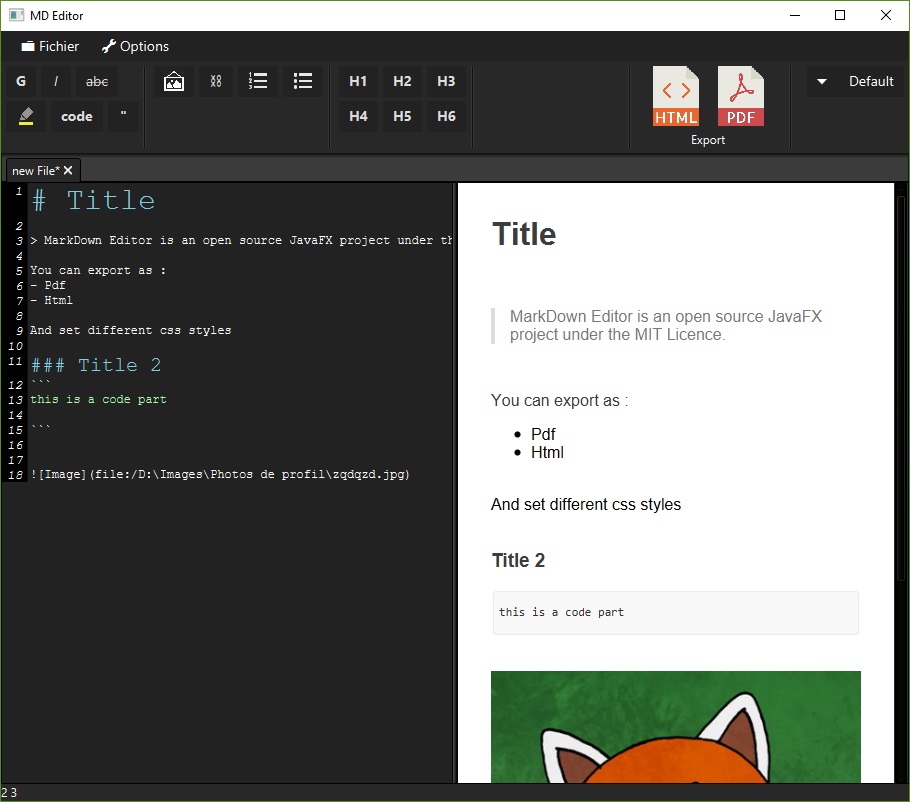Viewport: 910px width, 802px height.
Task: Open the Default style dropdown
Action: pyautogui.click(x=855, y=82)
